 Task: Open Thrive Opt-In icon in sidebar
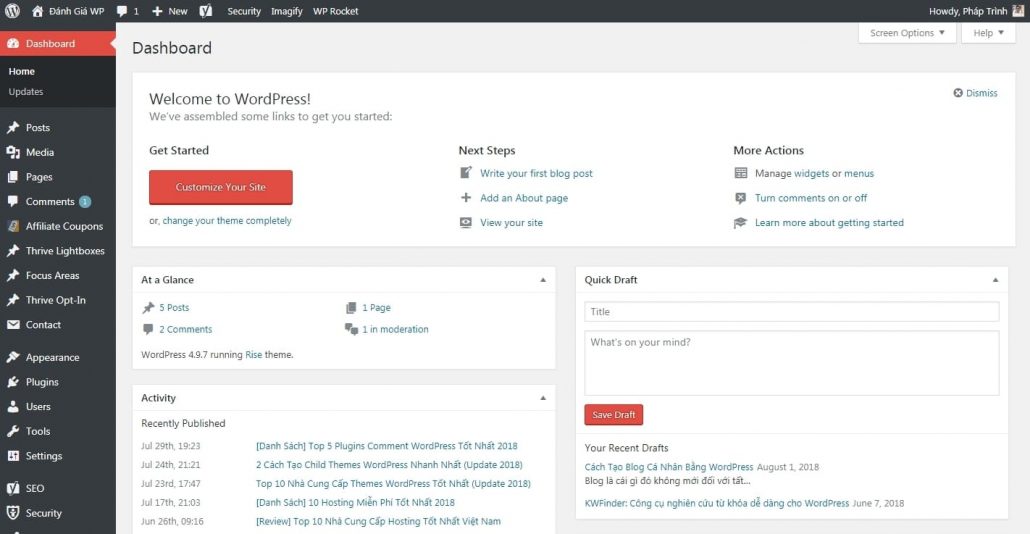[13, 300]
